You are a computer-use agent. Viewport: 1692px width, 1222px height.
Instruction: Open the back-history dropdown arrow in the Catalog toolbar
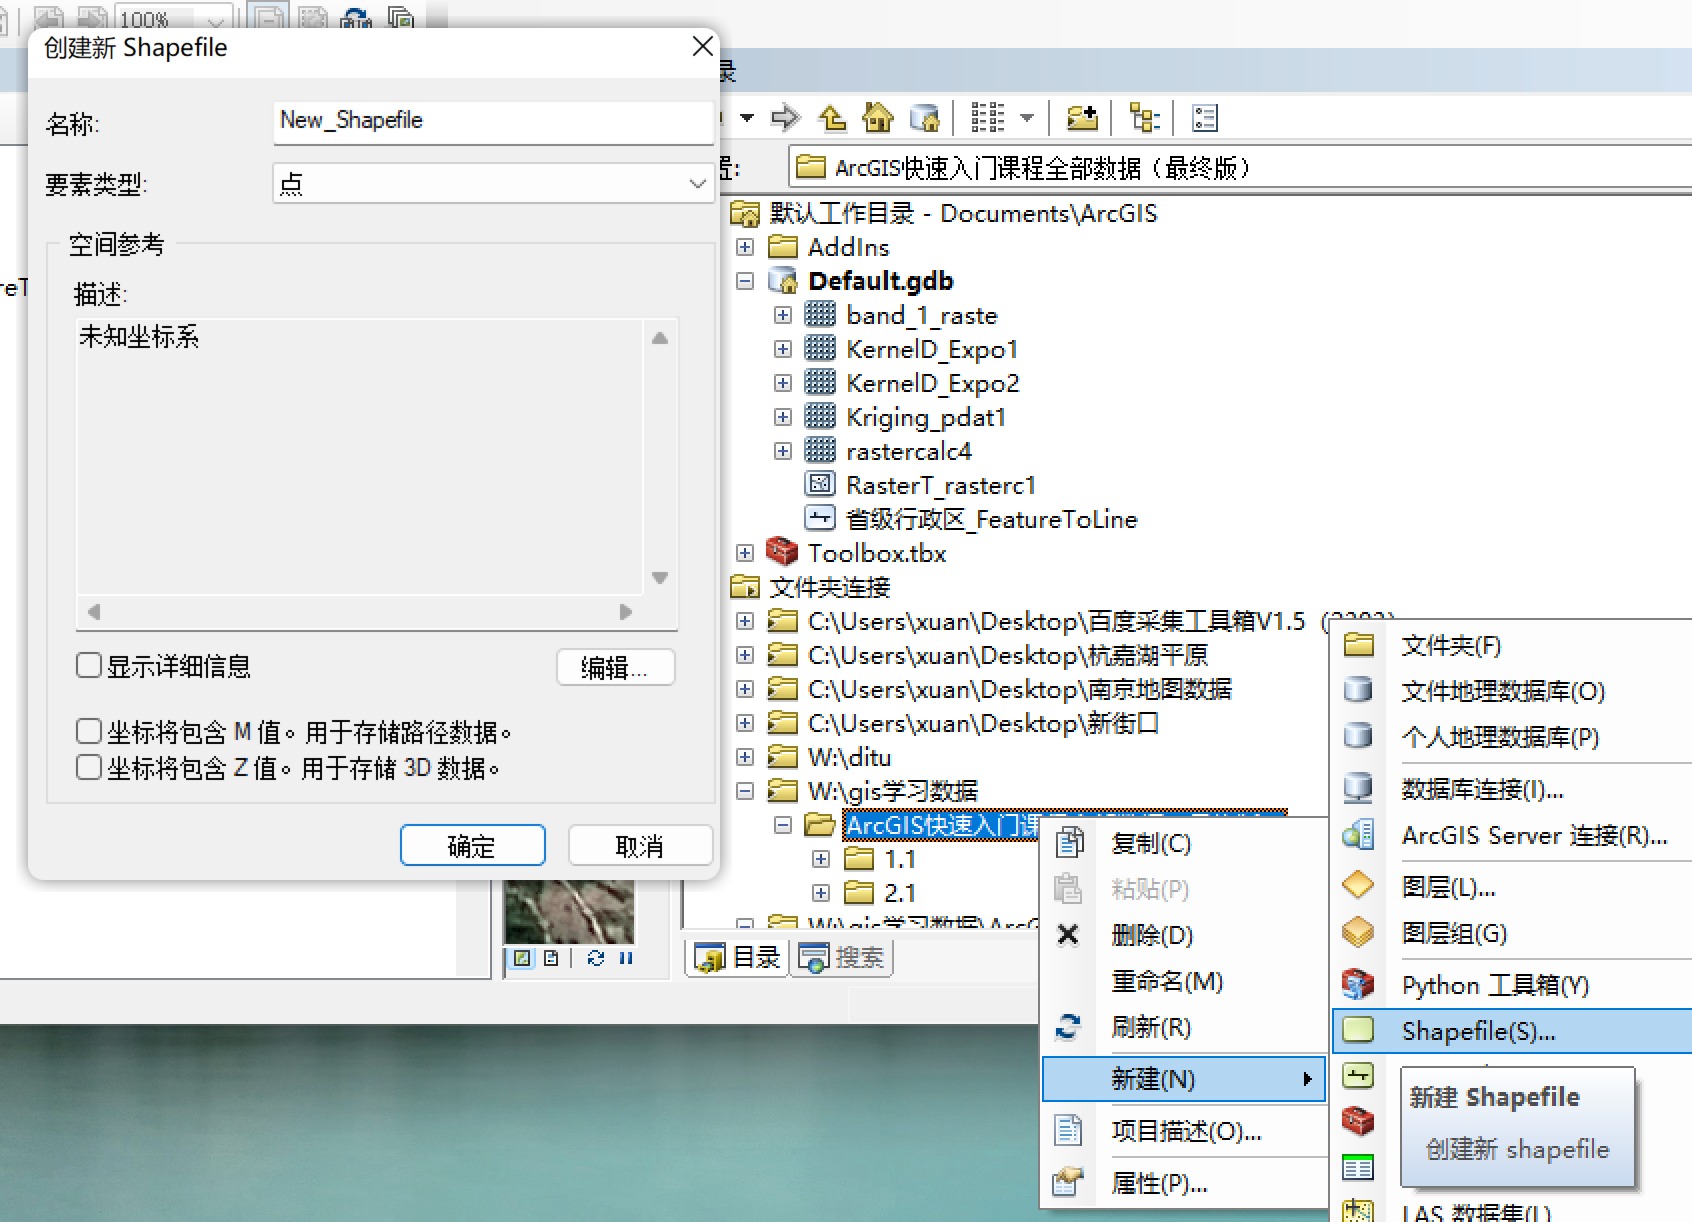coord(746,118)
